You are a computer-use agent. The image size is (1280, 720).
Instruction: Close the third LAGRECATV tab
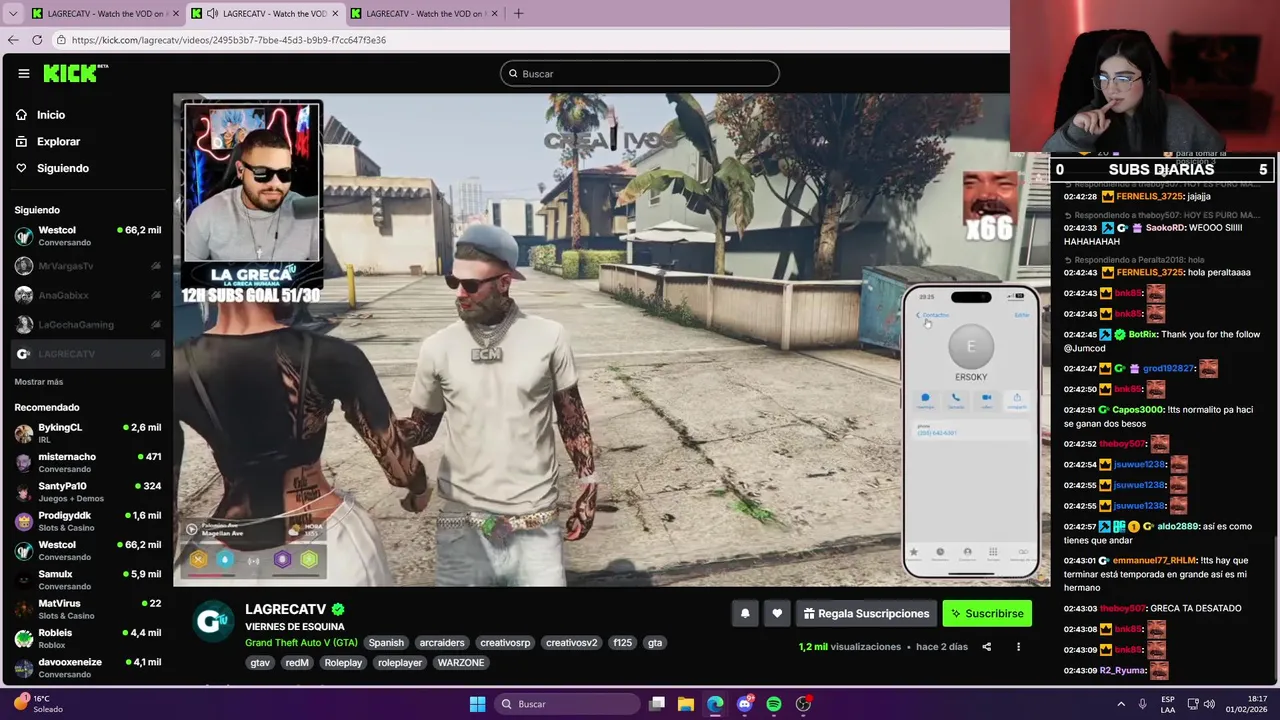point(496,13)
